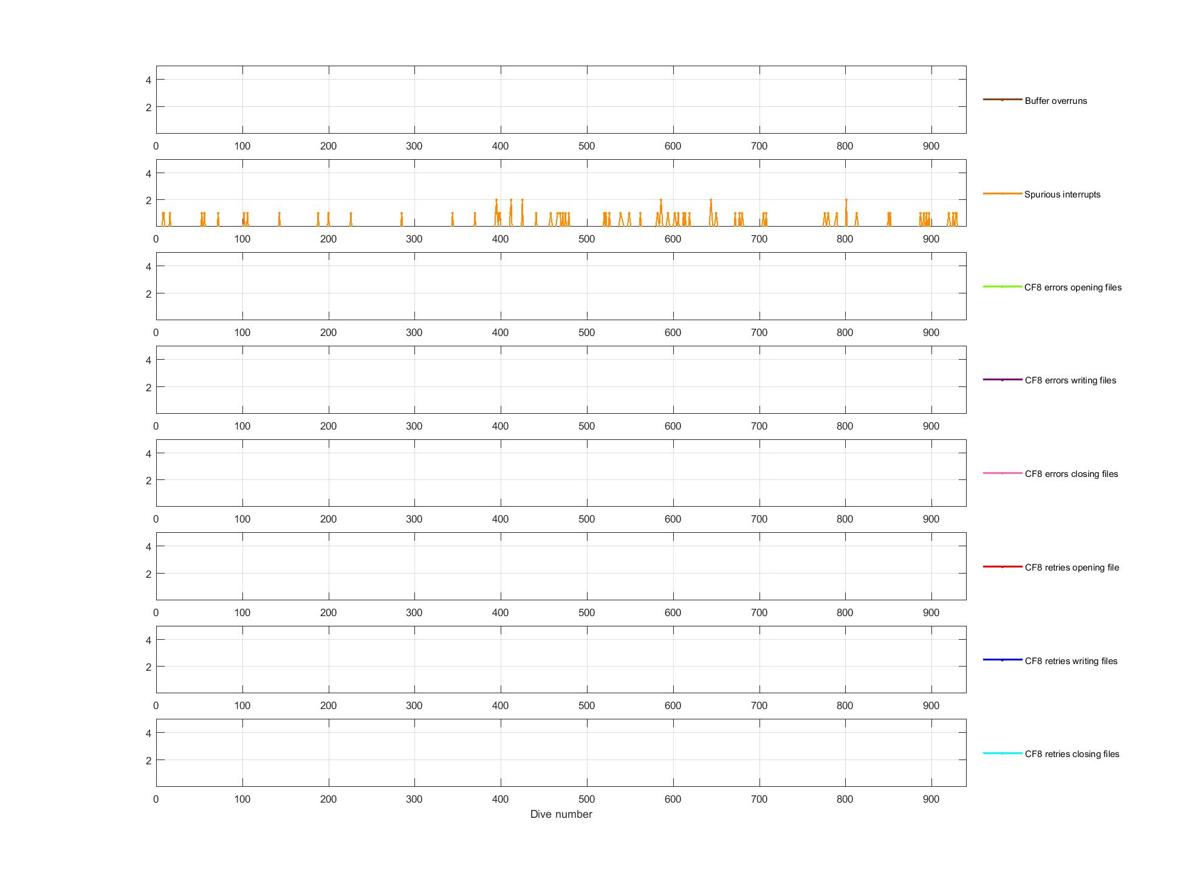Click the CF8 errors writing files label

tap(1071, 380)
